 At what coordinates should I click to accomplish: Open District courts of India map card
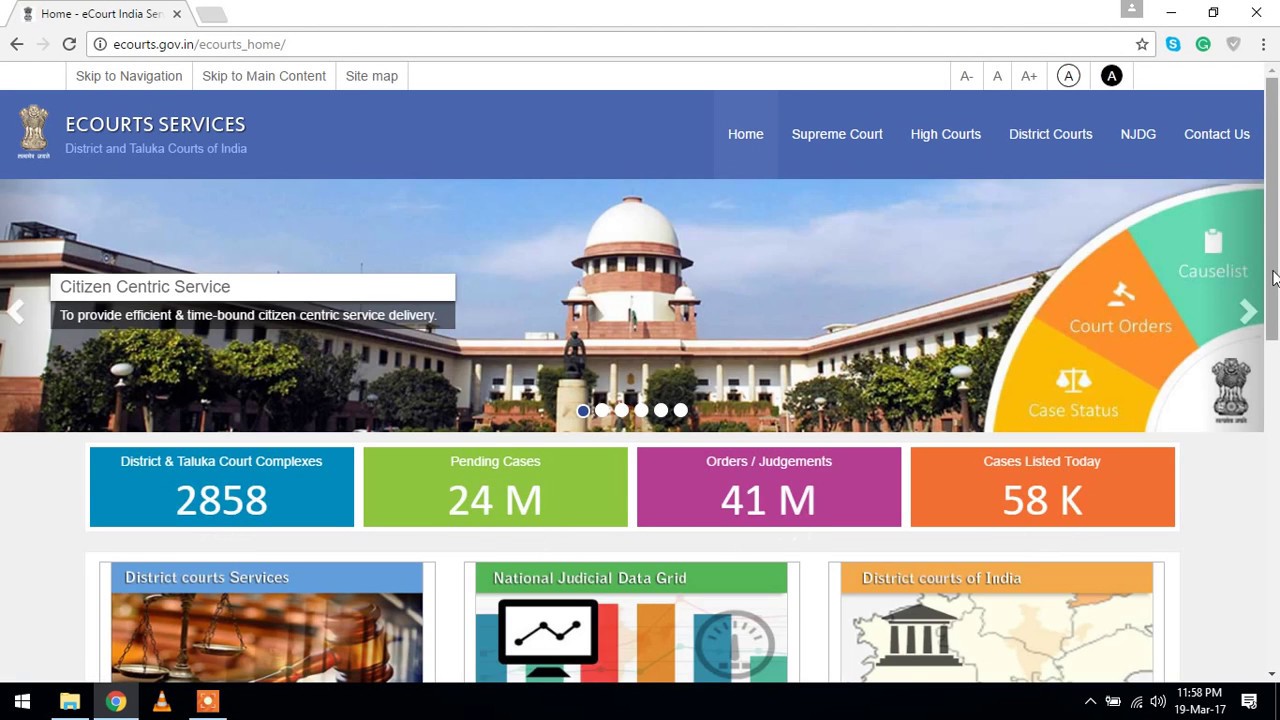996,622
